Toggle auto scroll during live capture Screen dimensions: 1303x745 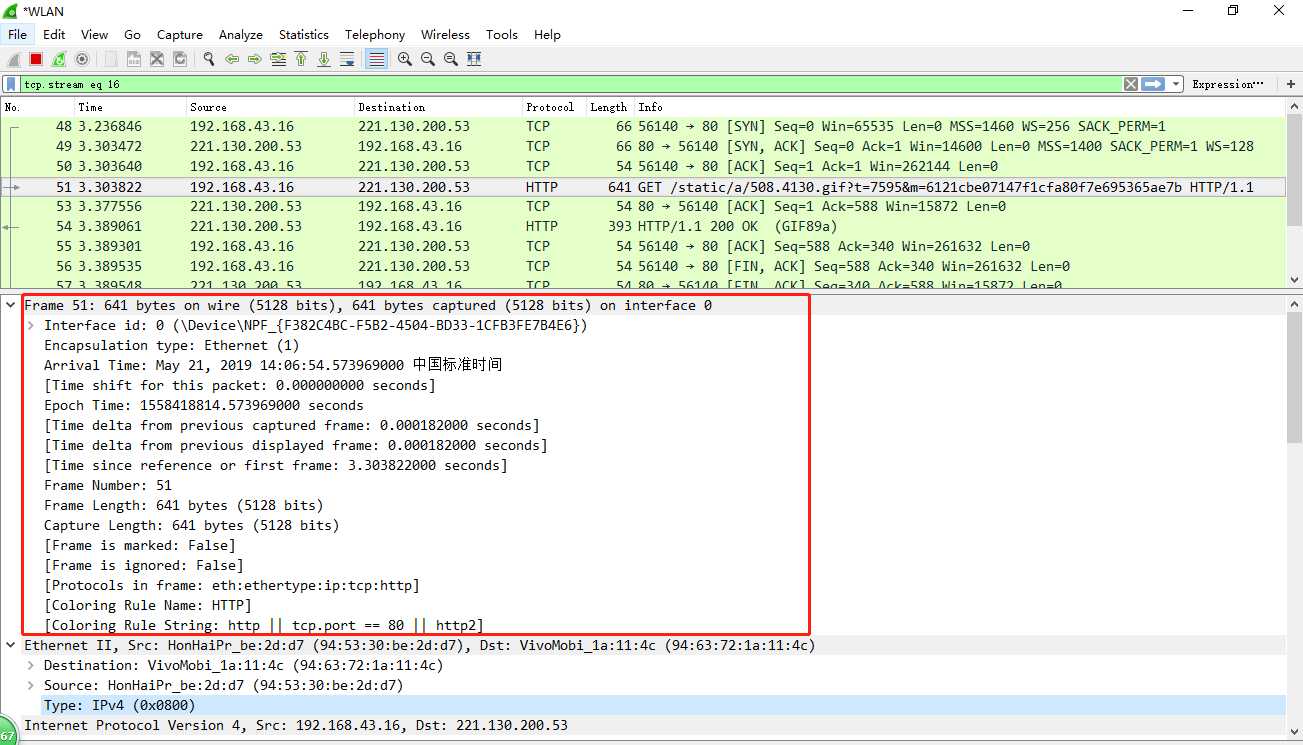tap(347, 59)
